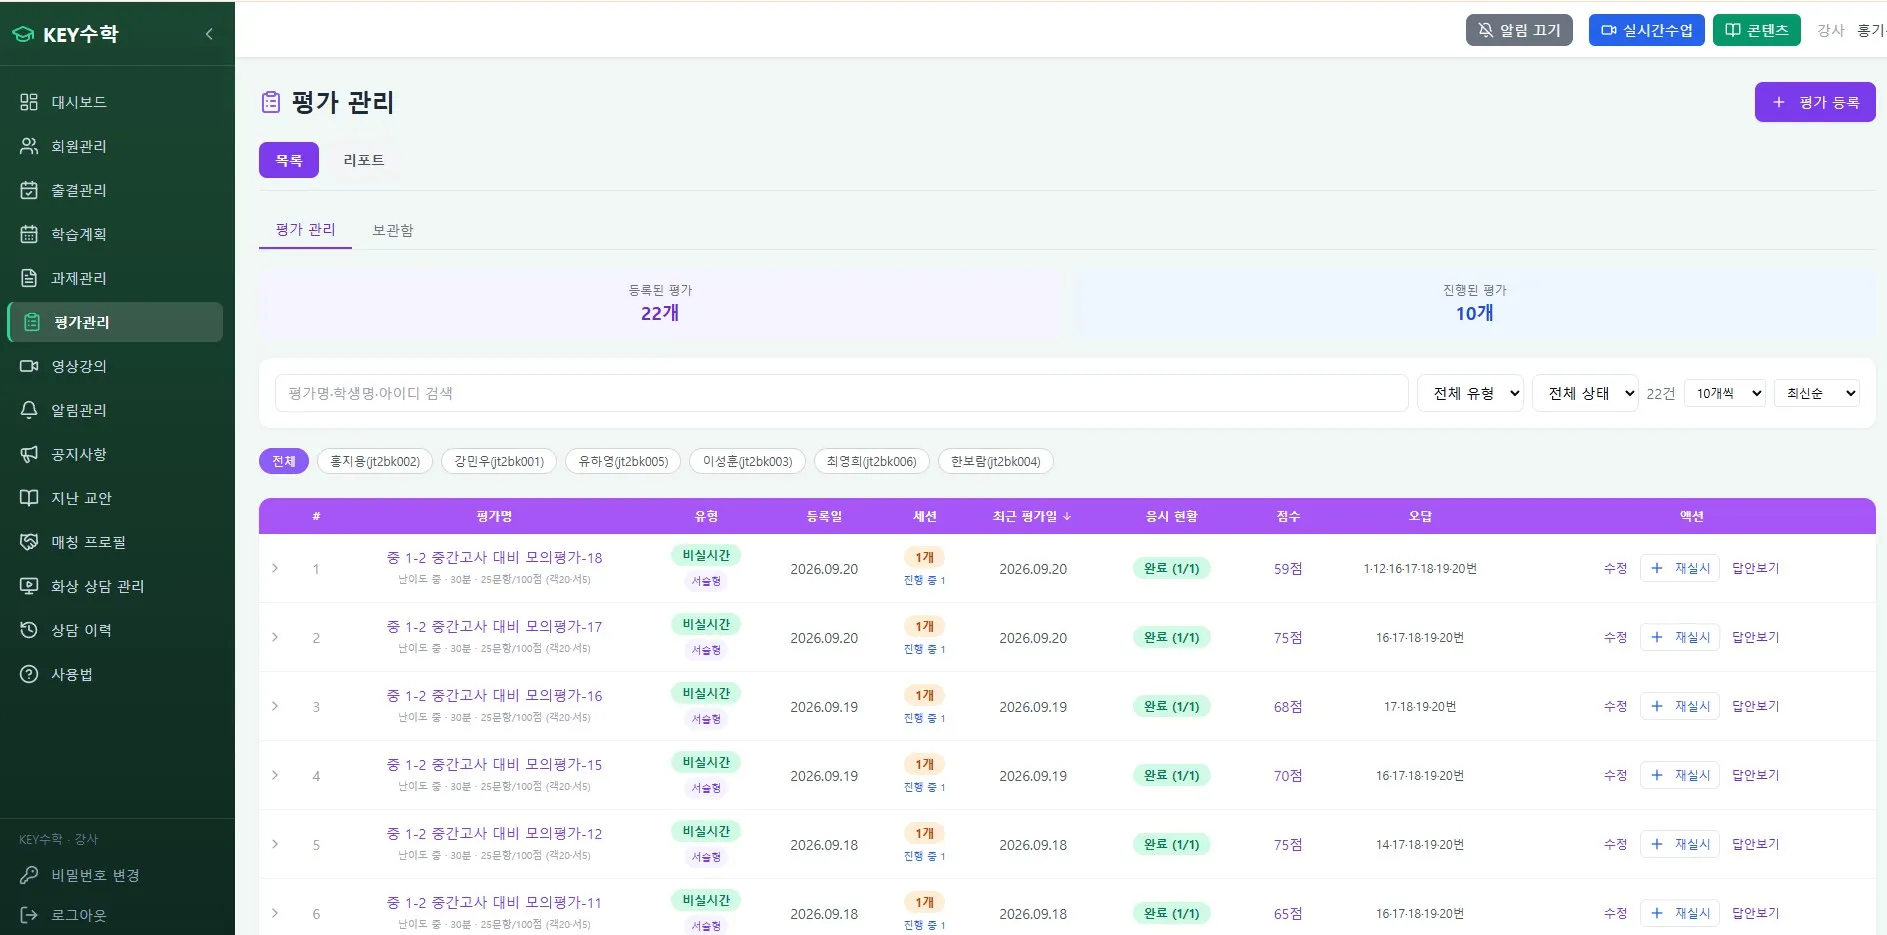1887x935 pixels.
Task: Open 알림관리 notification settings
Action: pos(115,410)
